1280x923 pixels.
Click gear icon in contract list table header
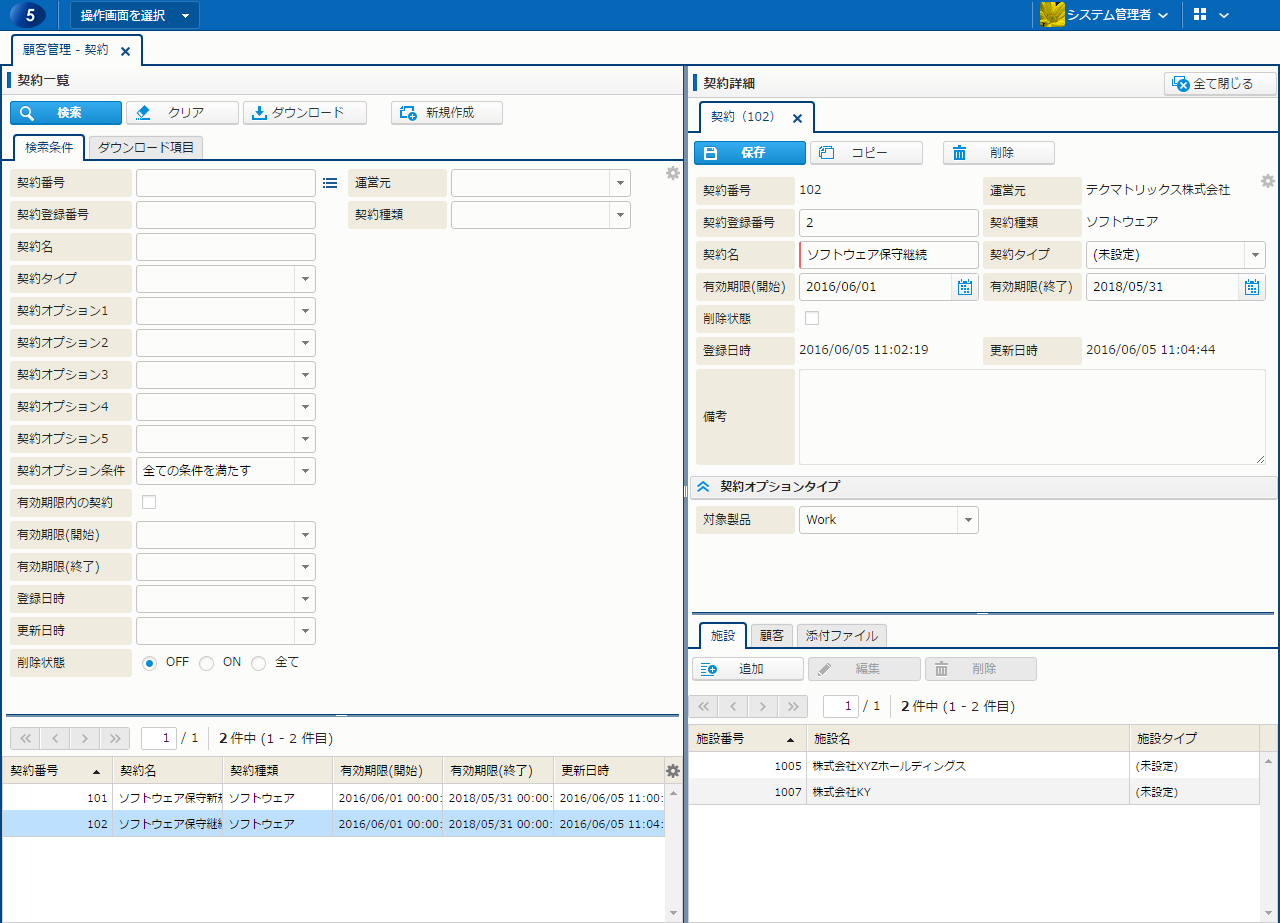pos(672,771)
